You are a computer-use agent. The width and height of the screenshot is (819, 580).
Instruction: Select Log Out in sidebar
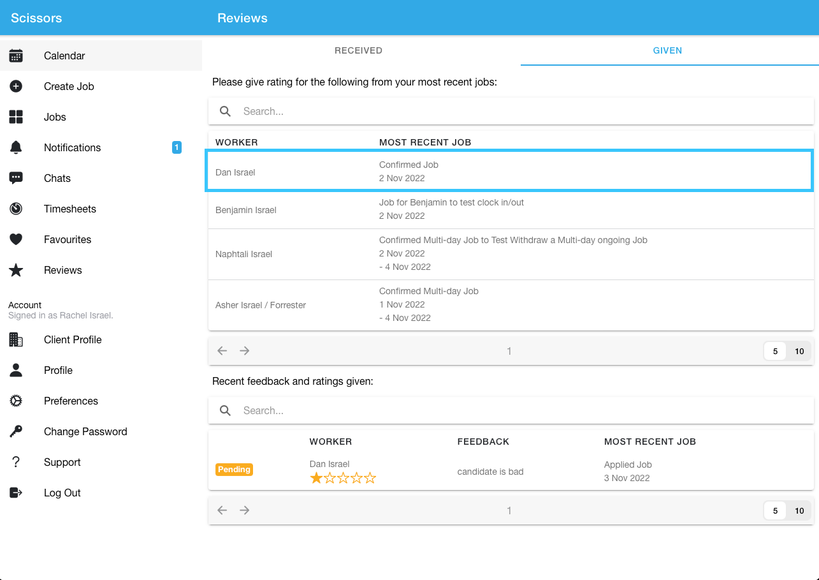coord(101,493)
